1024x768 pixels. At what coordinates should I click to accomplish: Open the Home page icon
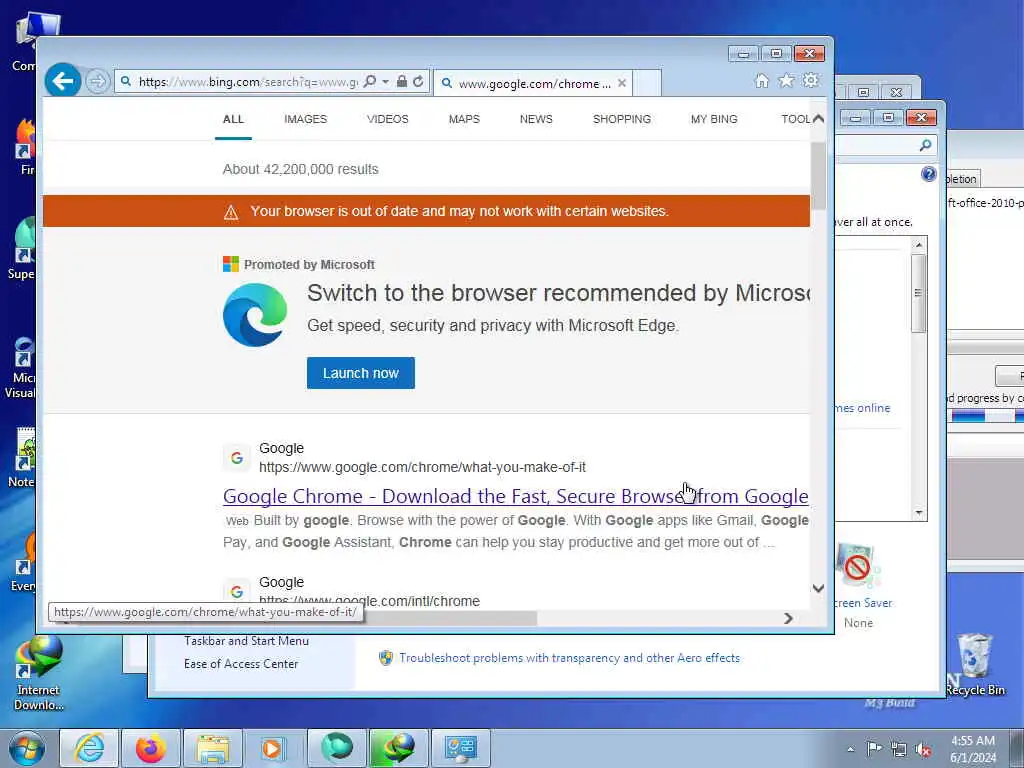point(761,80)
